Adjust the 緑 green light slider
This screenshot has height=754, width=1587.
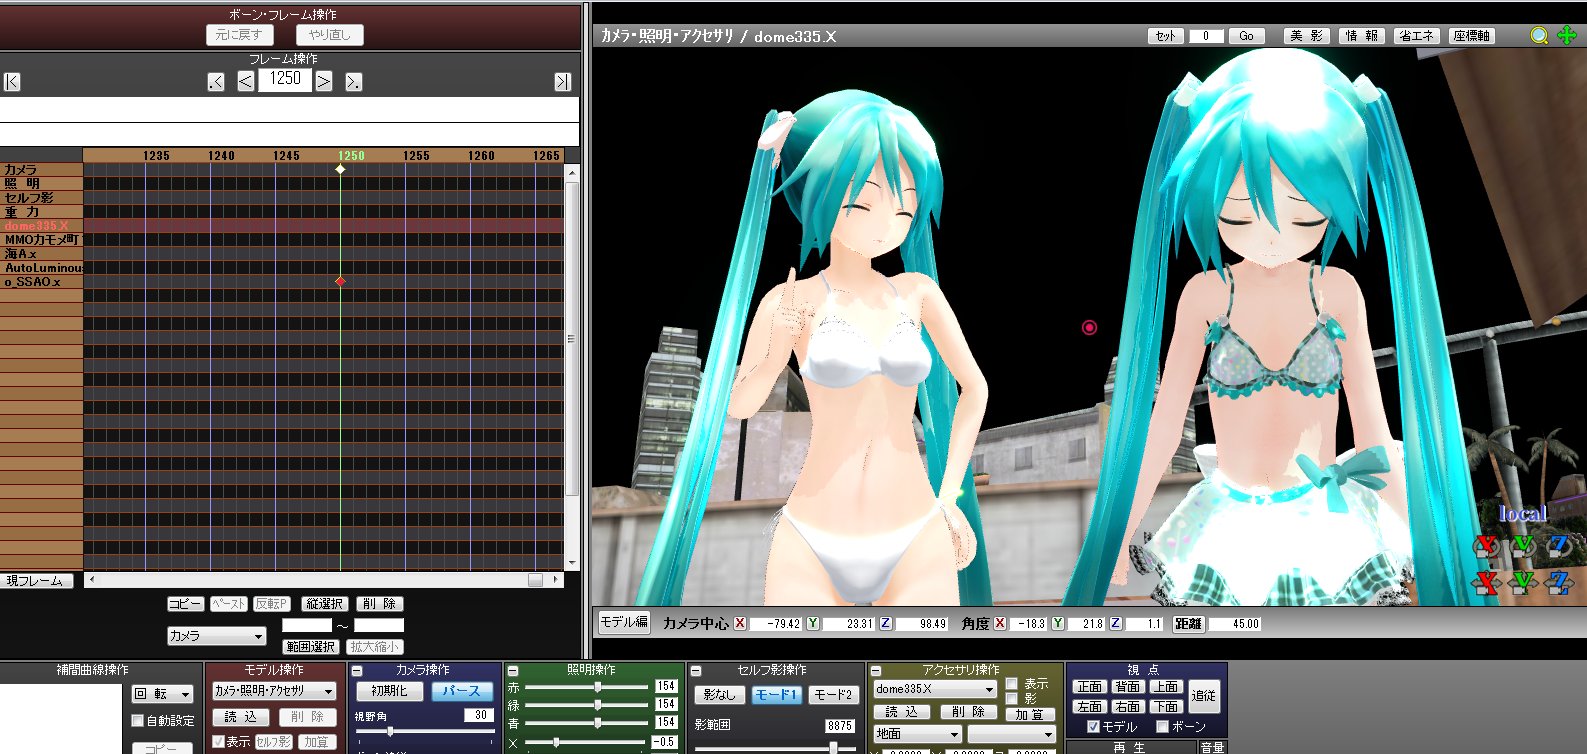coord(588,704)
